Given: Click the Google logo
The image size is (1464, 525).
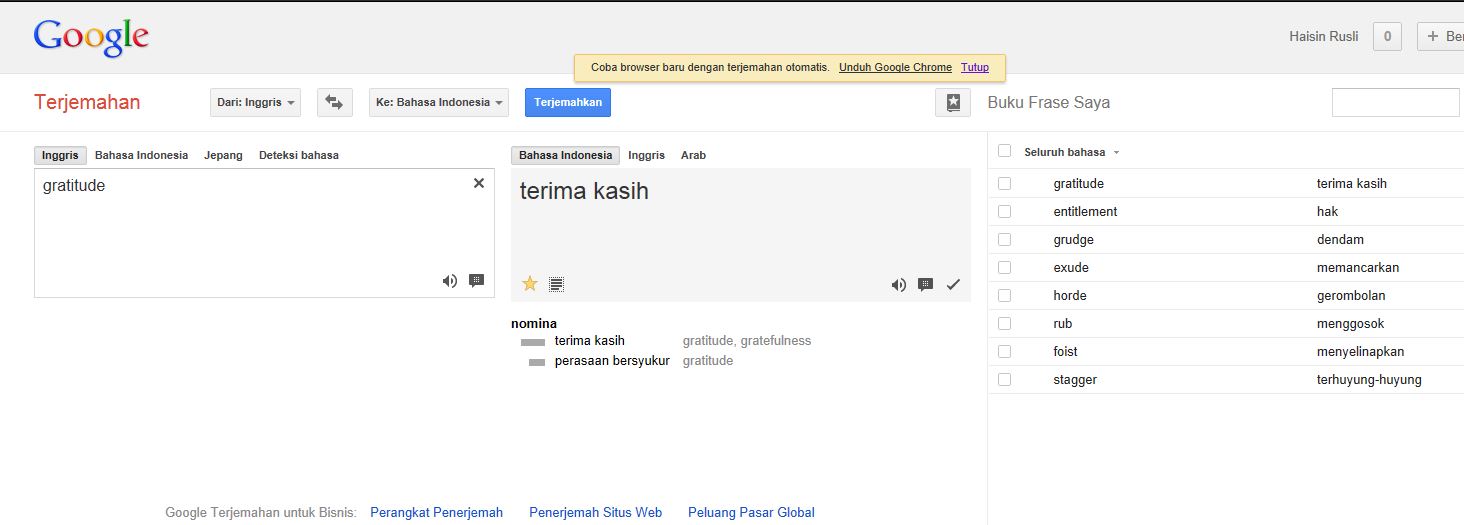Looking at the screenshot, I should (91, 37).
